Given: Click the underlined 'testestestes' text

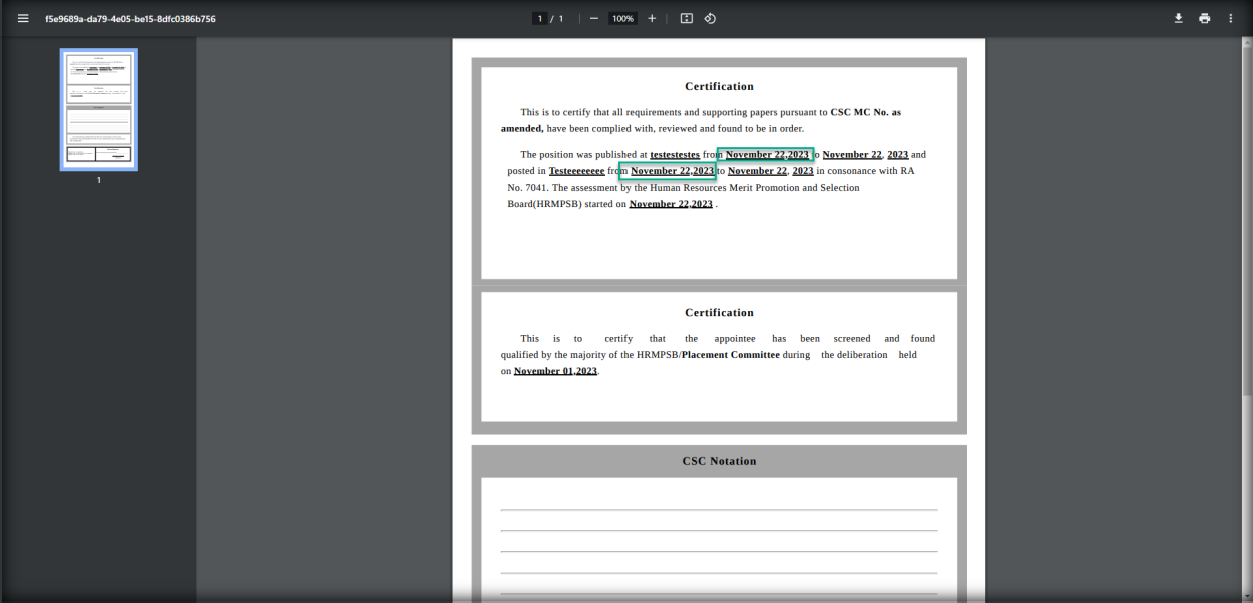Looking at the screenshot, I should click(x=675, y=154).
